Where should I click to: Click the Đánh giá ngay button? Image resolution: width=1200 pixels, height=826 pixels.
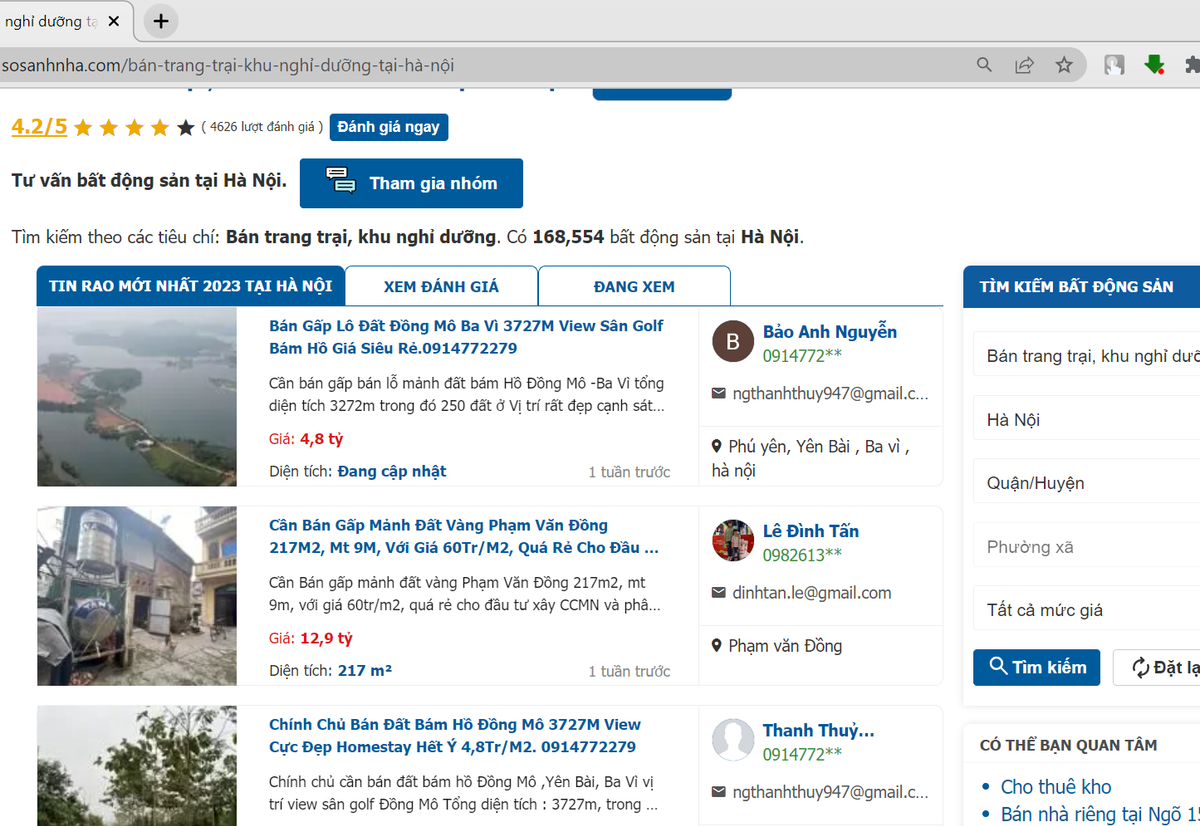click(x=389, y=127)
